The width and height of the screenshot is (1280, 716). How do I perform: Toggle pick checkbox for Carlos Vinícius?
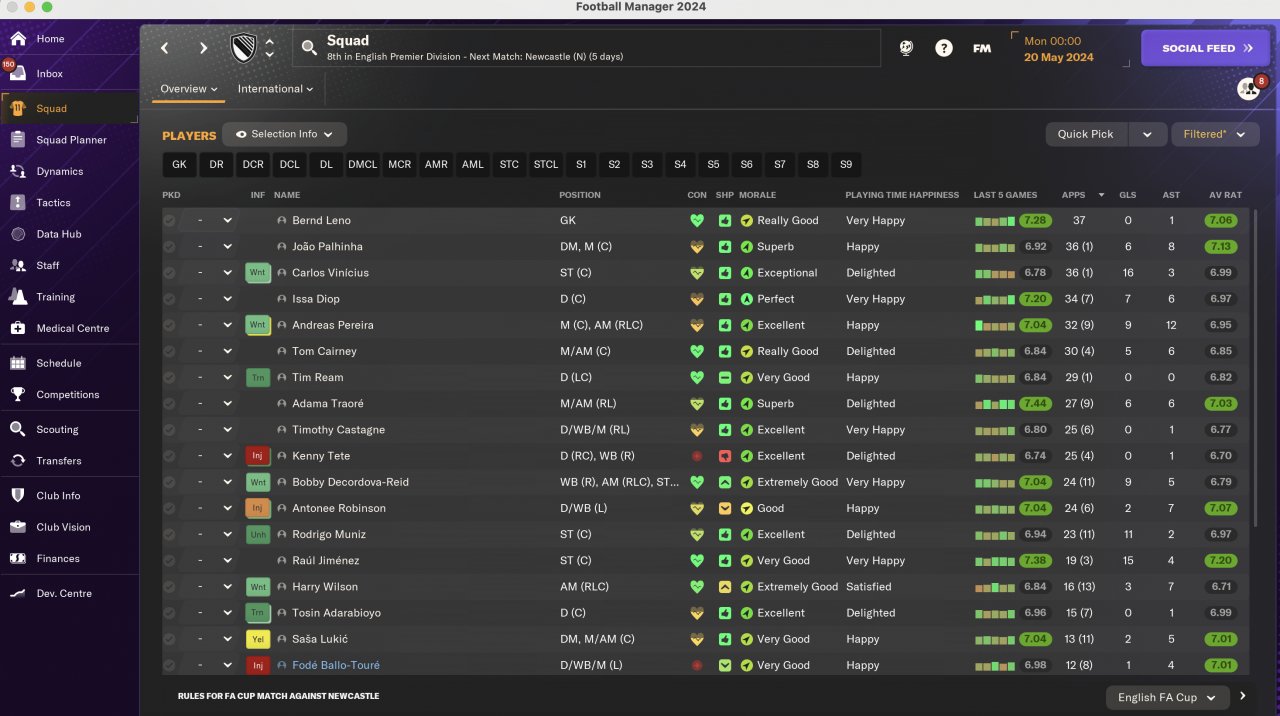point(169,273)
